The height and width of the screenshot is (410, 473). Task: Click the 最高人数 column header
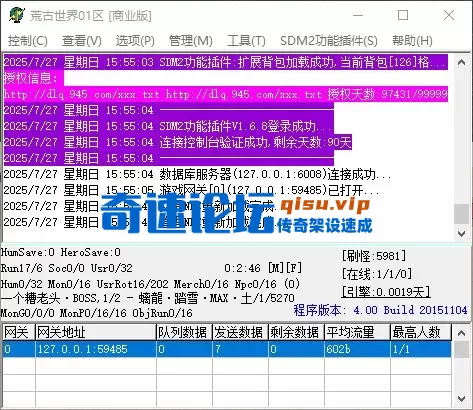coord(421,332)
